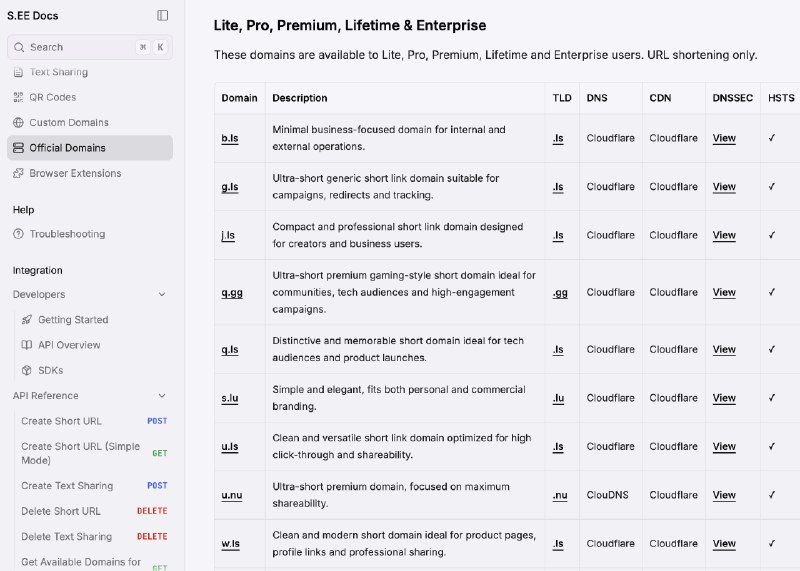800x571 pixels.
Task: Click the .gg TLD link
Action: (x=560, y=293)
